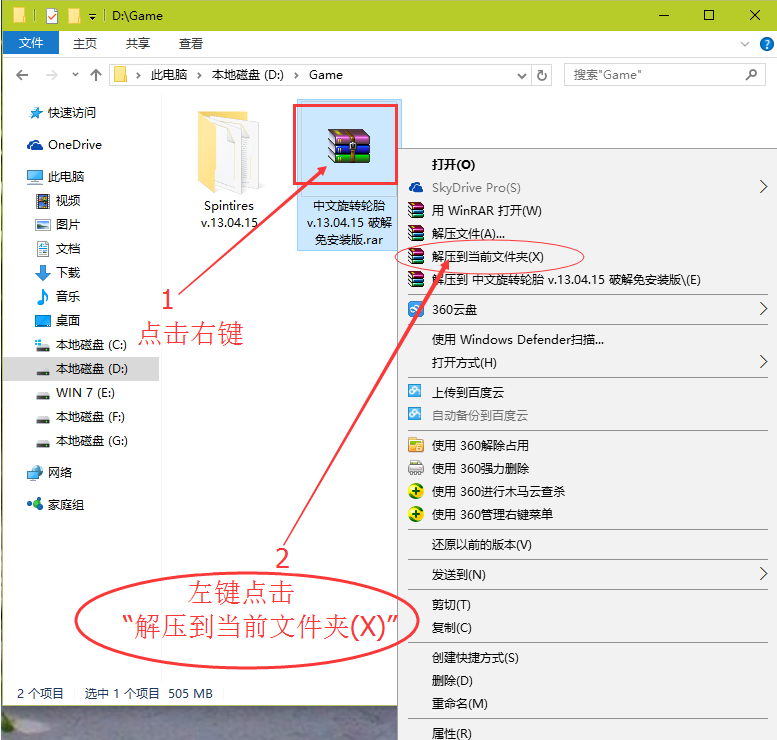Image resolution: width=777 pixels, height=740 pixels.
Task: Open the 360云盘 submenu
Action: 588,309
